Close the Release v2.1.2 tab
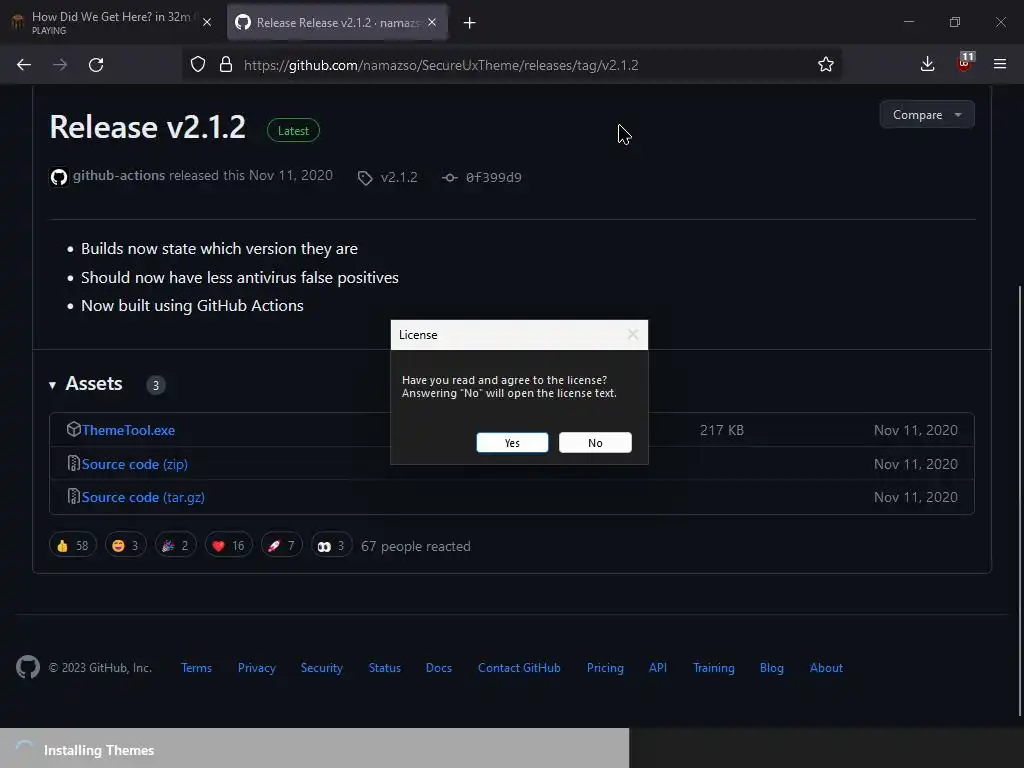This screenshot has width=1024, height=768. pos(432,22)
